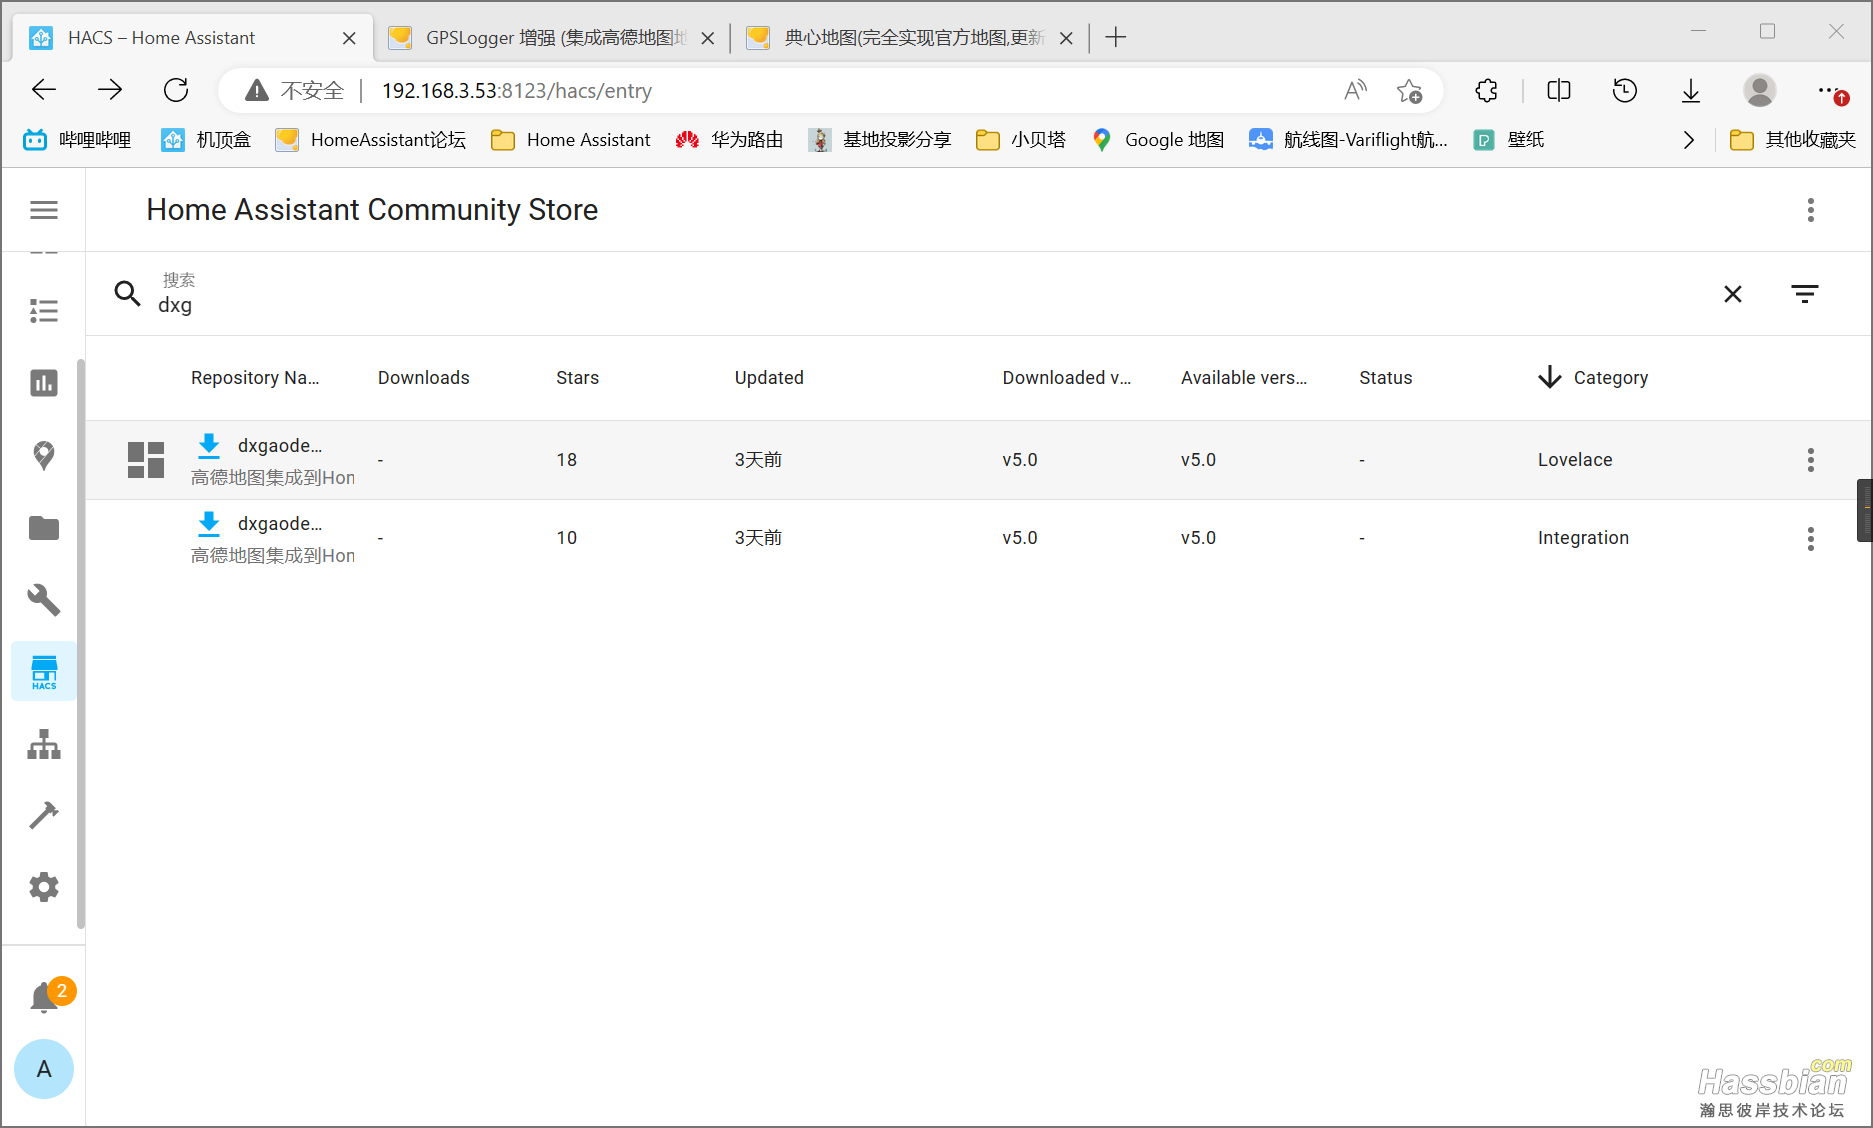This screenshot has height=1128, width=1873.
Task: Click the 不安全 security warning
Action: pos(294,91)
